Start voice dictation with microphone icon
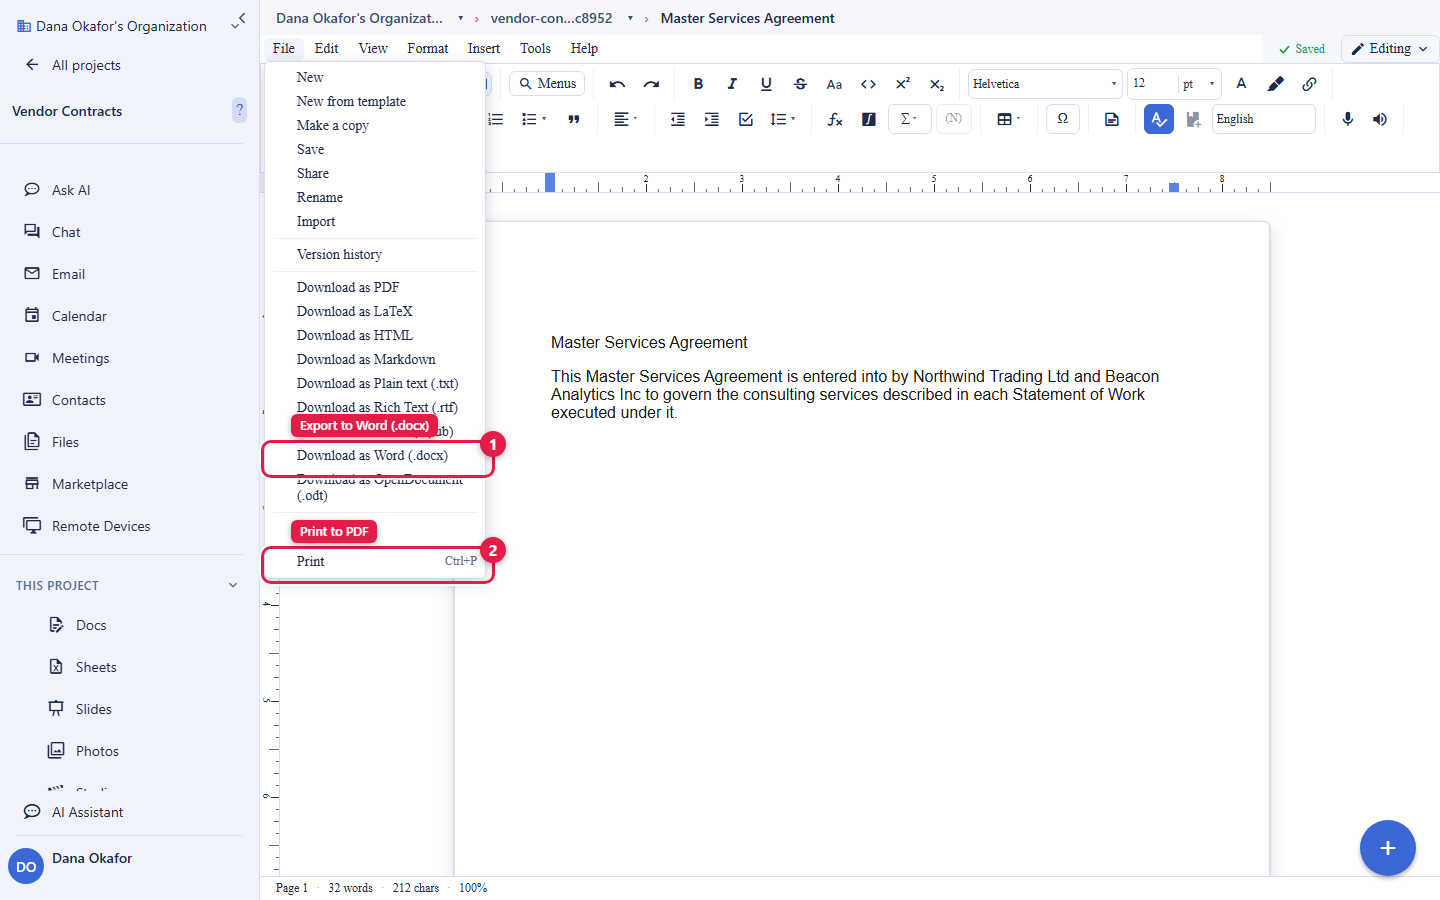The width and height of the screenshot is (1440, 900). click(1348, 119)
